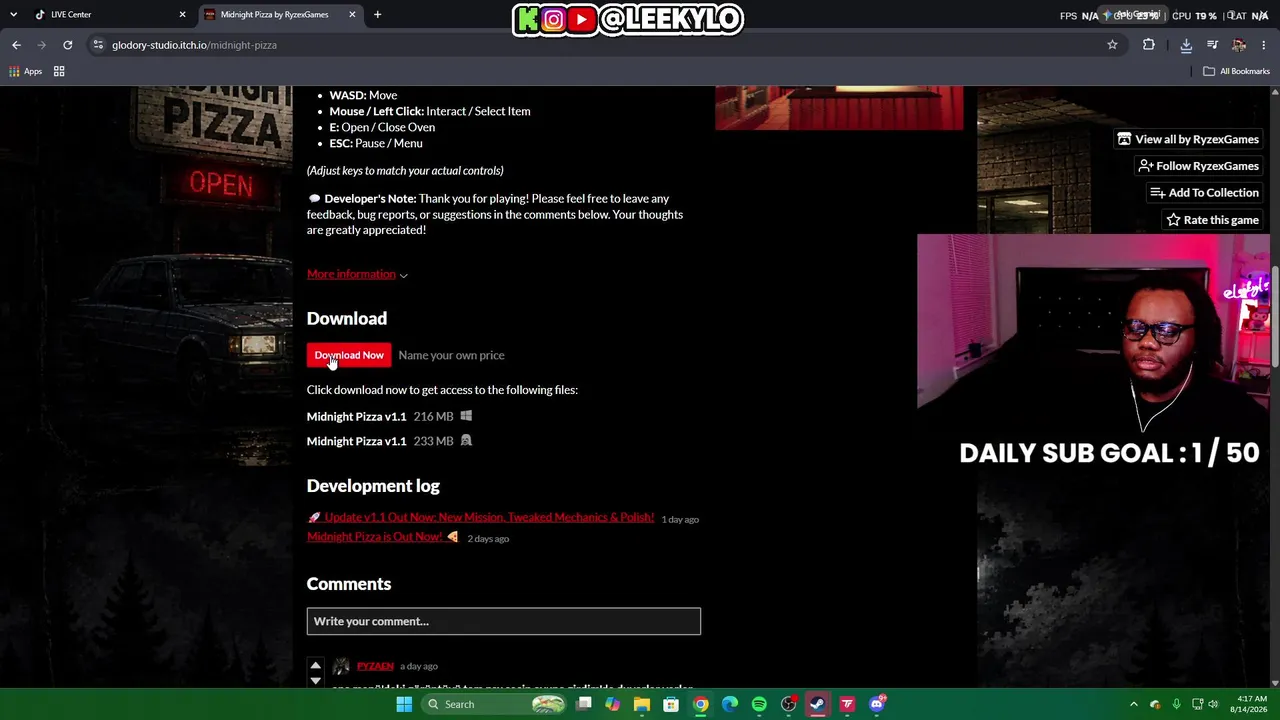Open the tab search dropdown arrow
1280x720 pixels.
pos(13,15)
